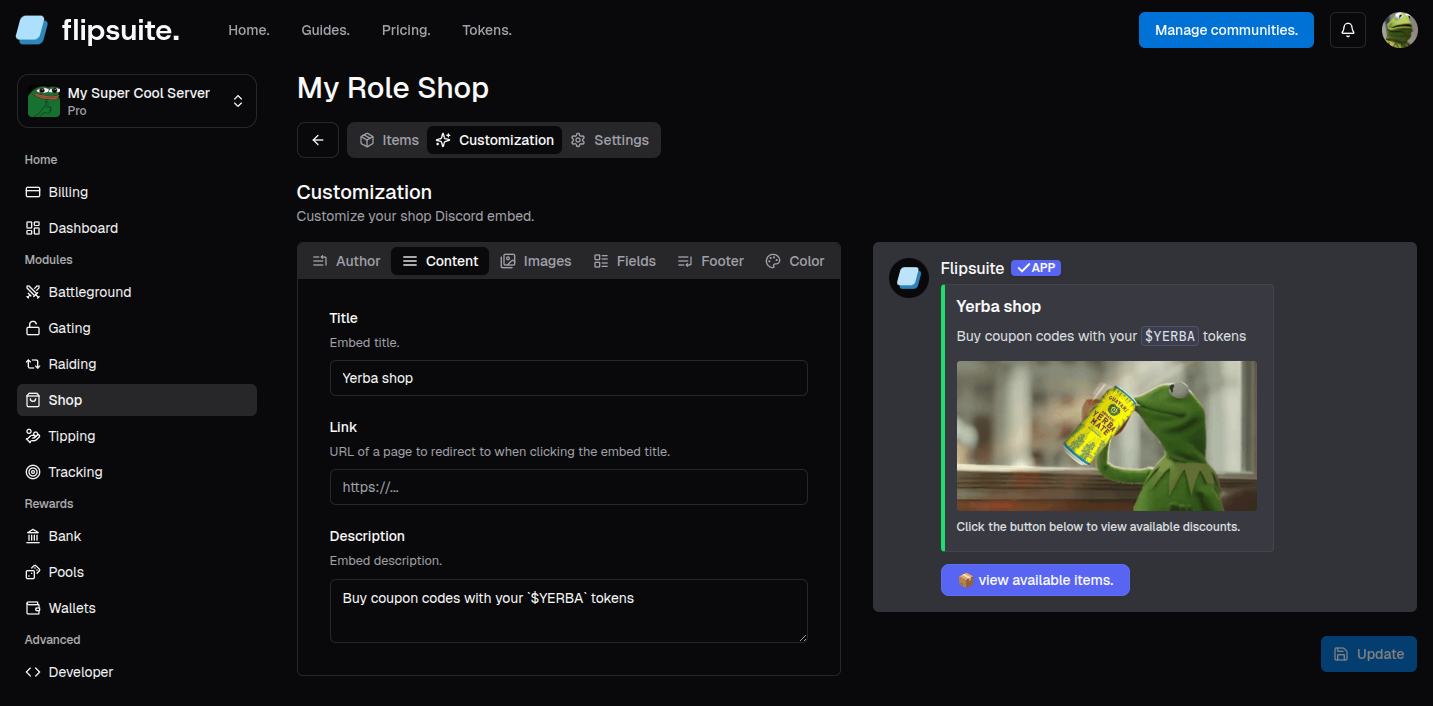This screenshot has width=1433, height=706.
Task: Click the Description textarea resize handle
Action: pyautogui.click(x=801, y=636)
